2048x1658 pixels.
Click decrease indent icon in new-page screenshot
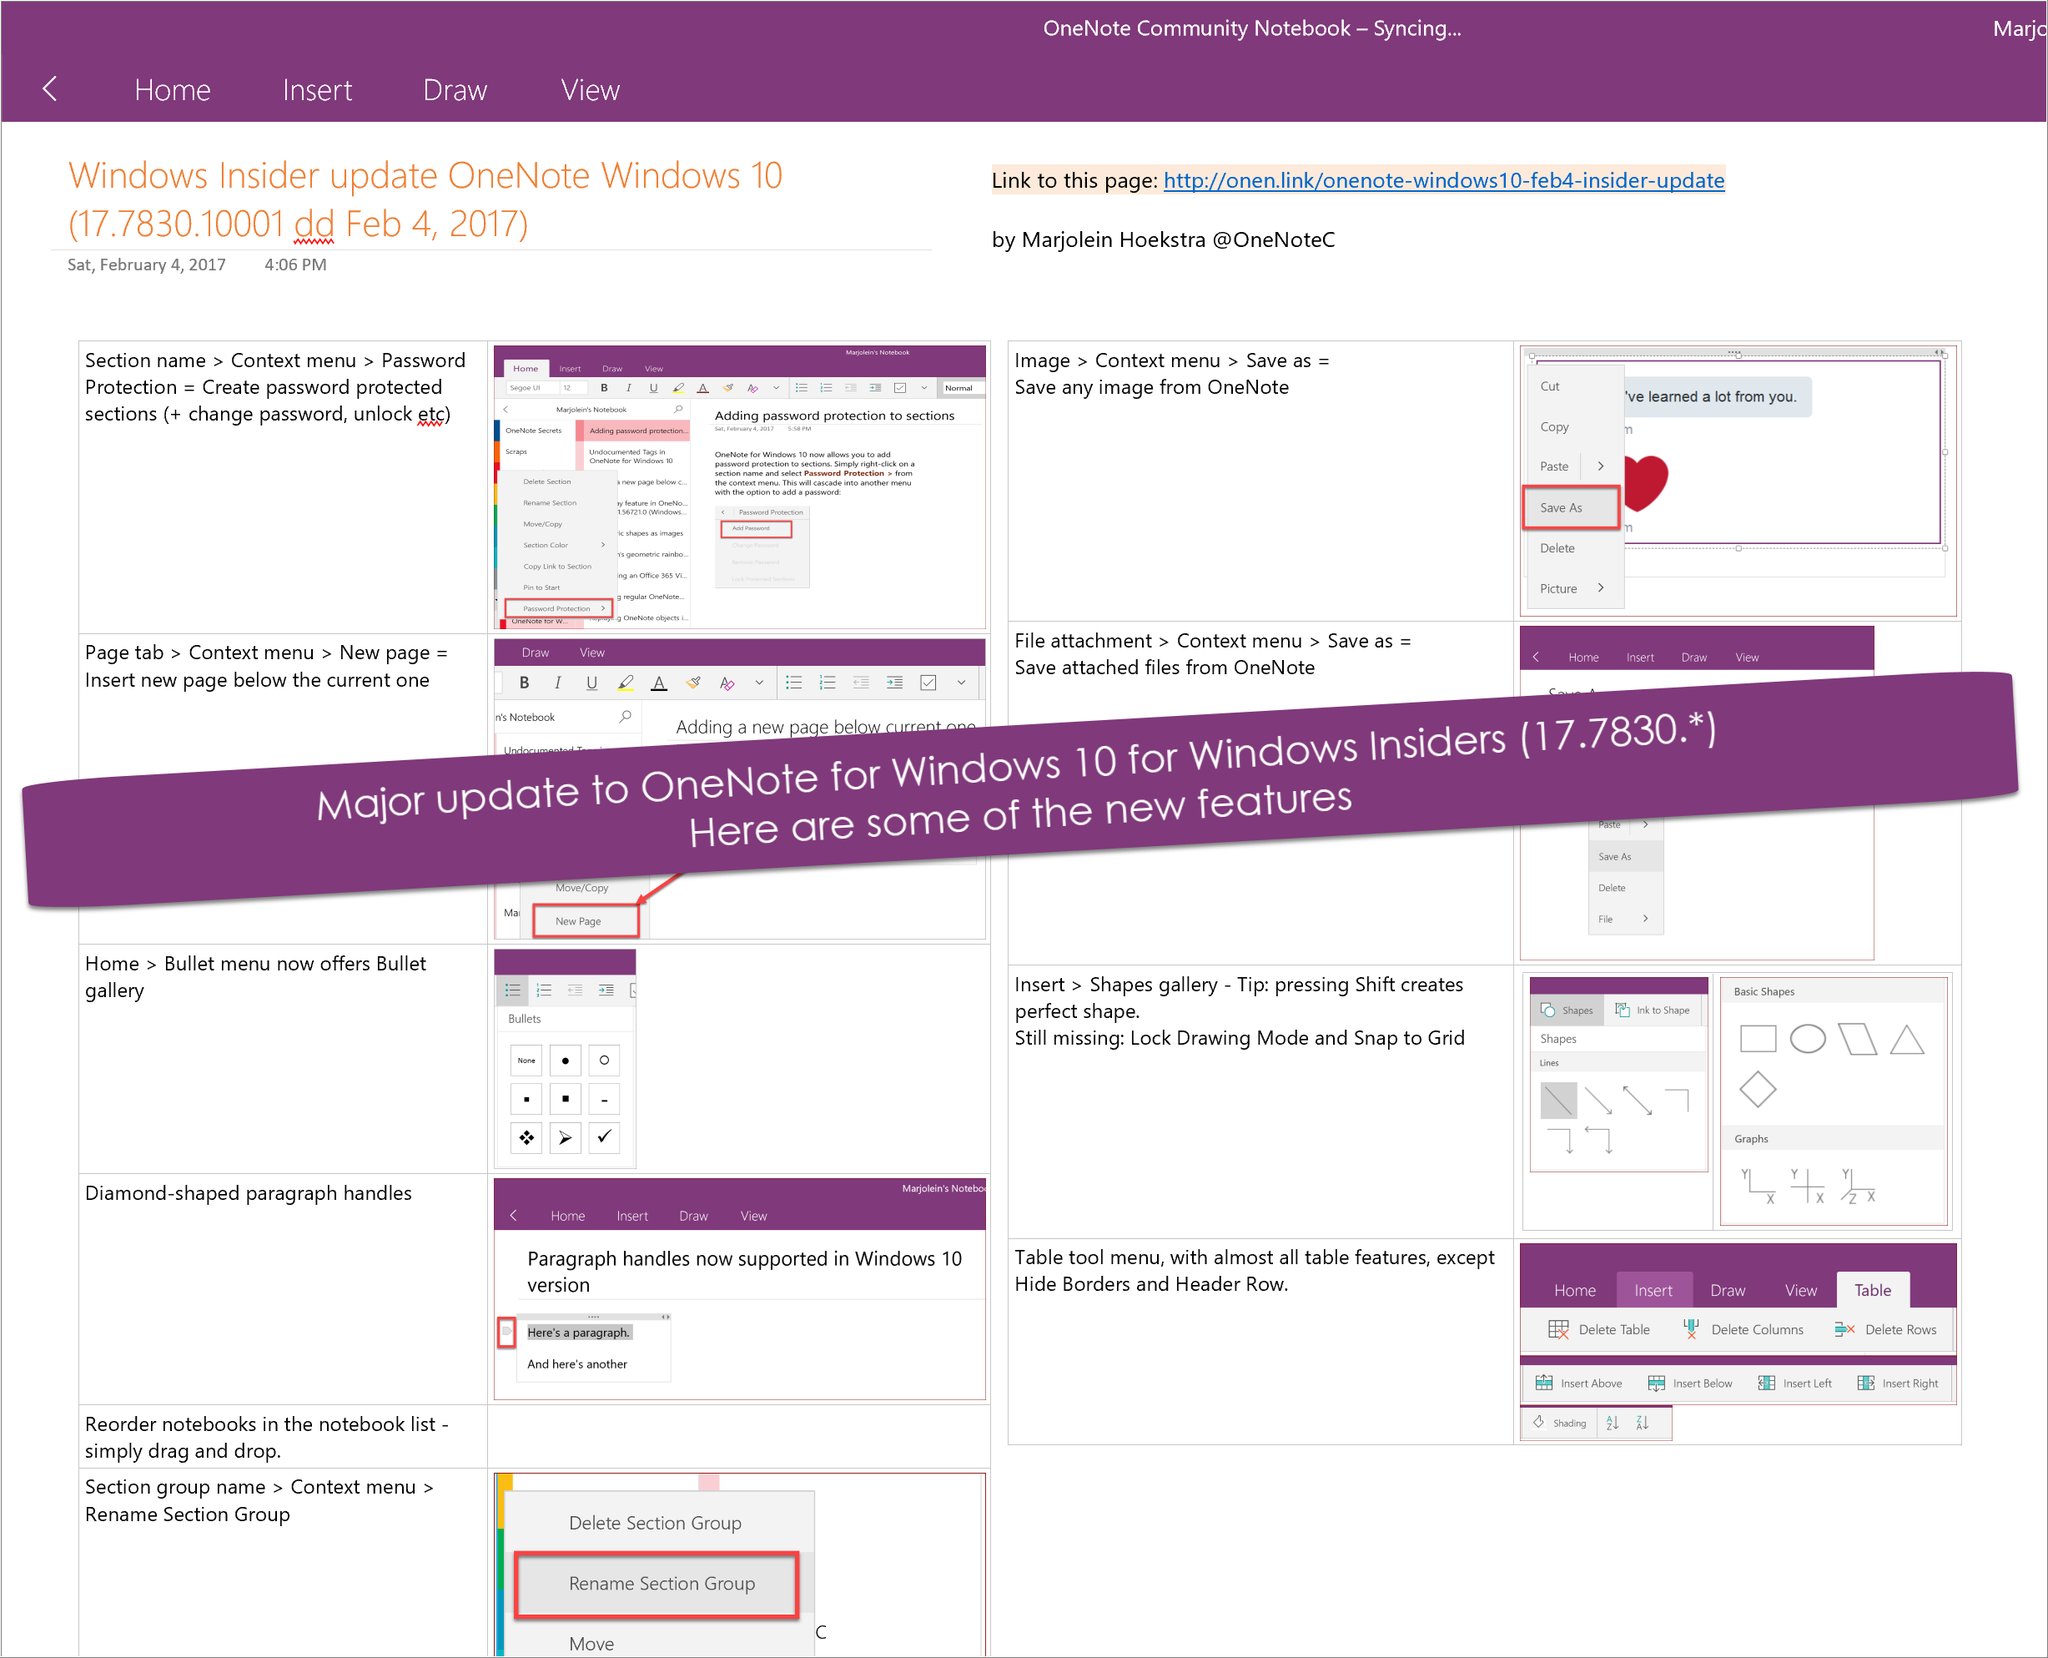tap(861, 683)
